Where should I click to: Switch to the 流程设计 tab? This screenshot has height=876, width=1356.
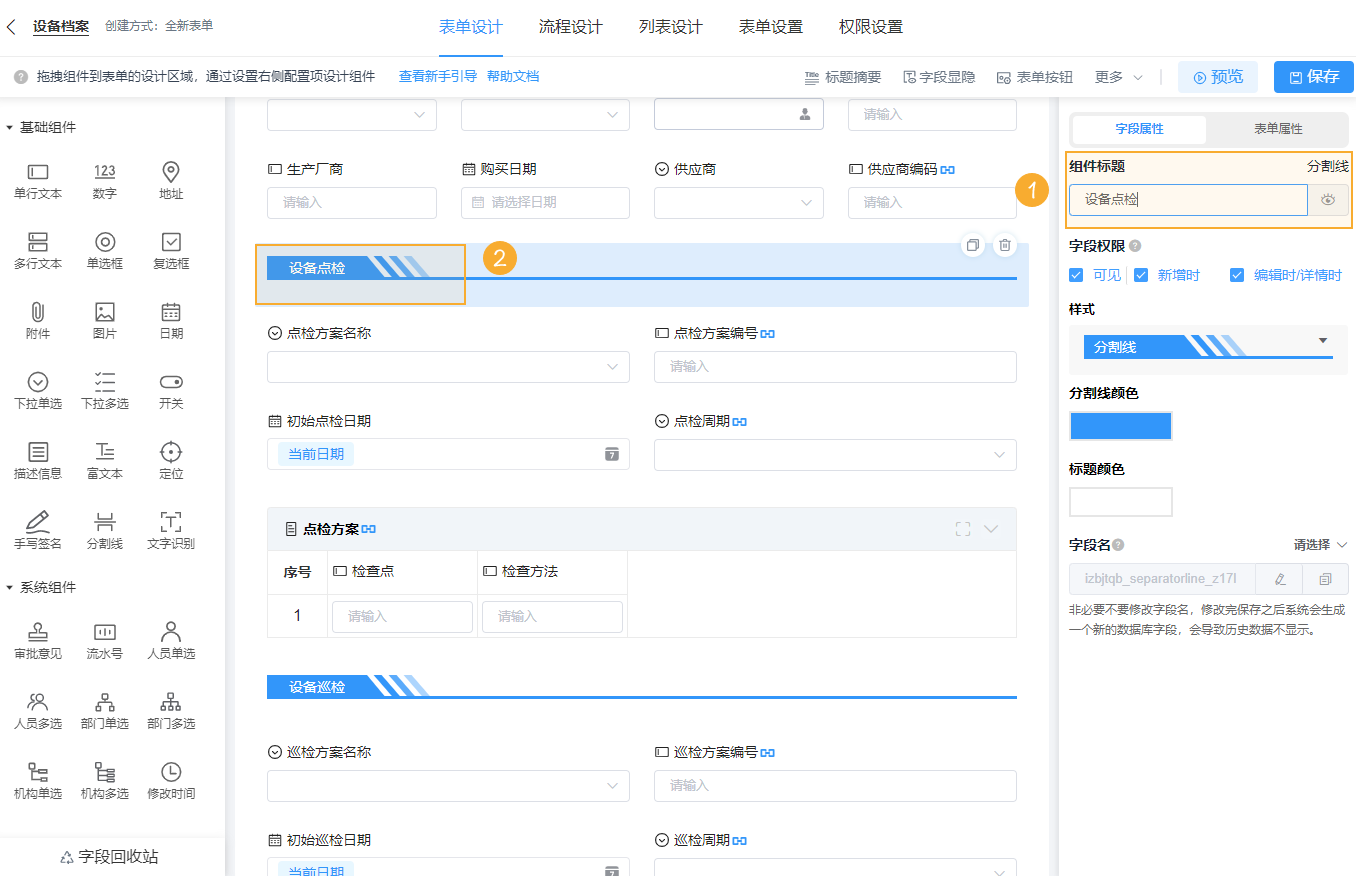click(x=571, y=27)
